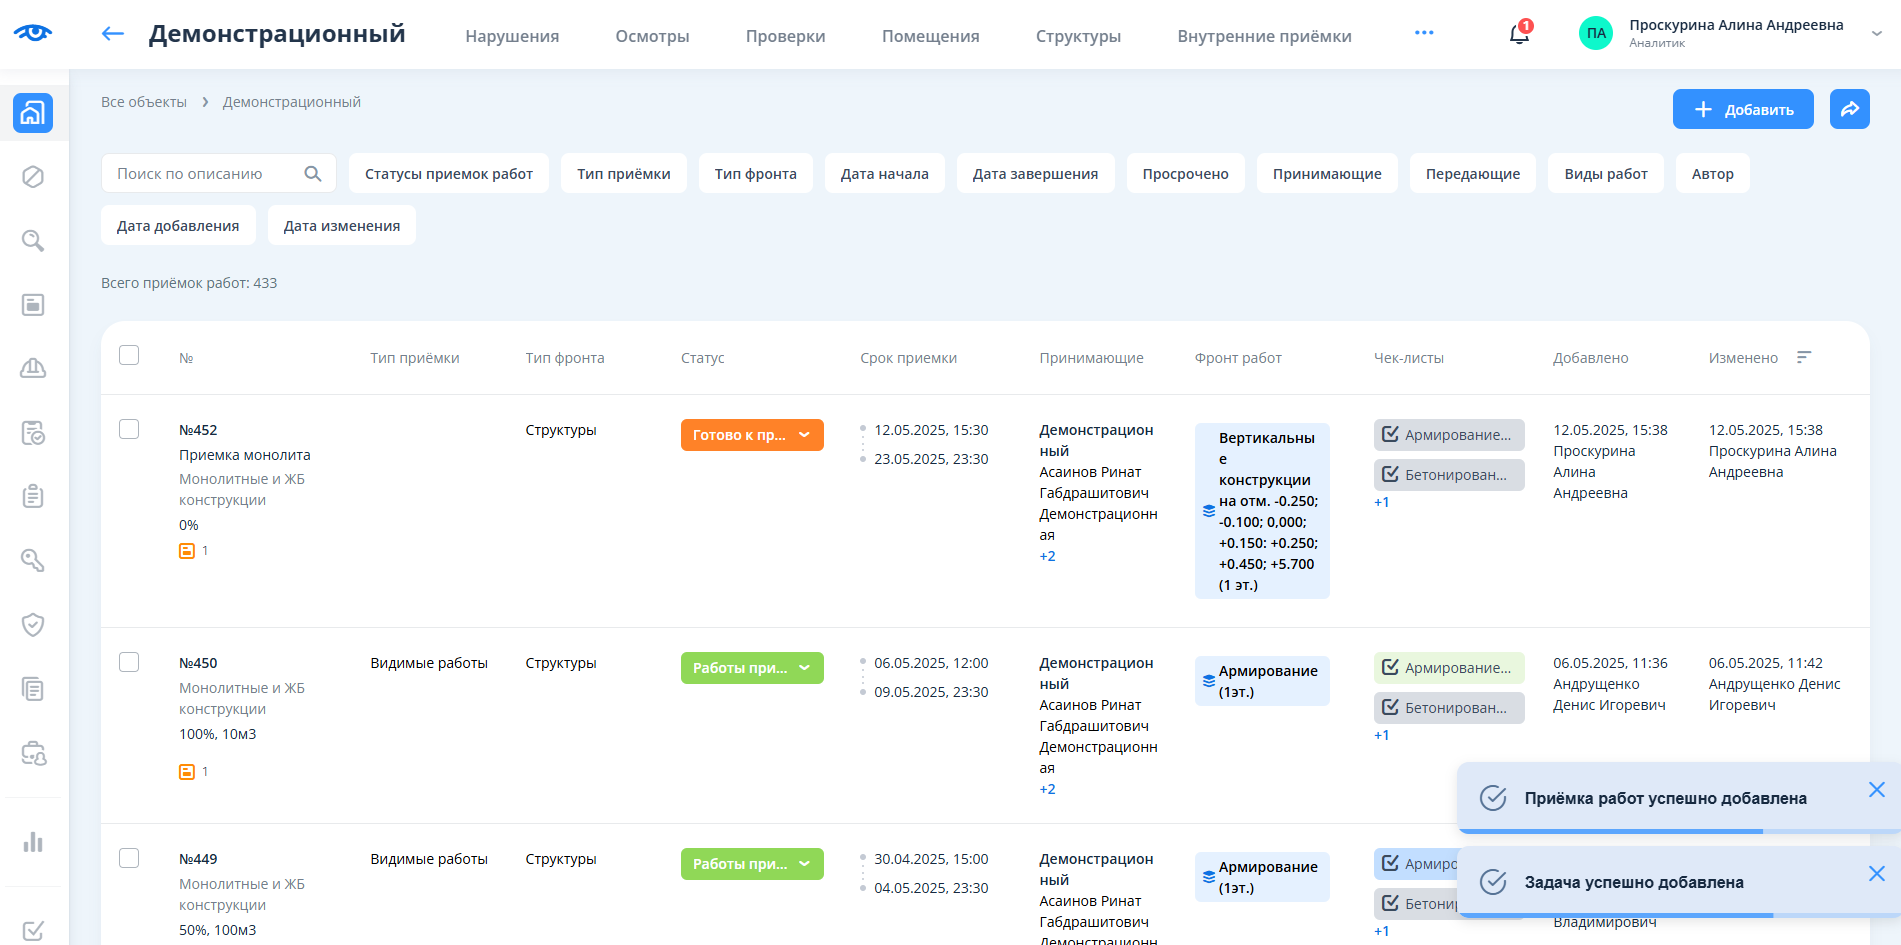
Task: Switch to the Нарушения tab
Action: pos(512,36)
